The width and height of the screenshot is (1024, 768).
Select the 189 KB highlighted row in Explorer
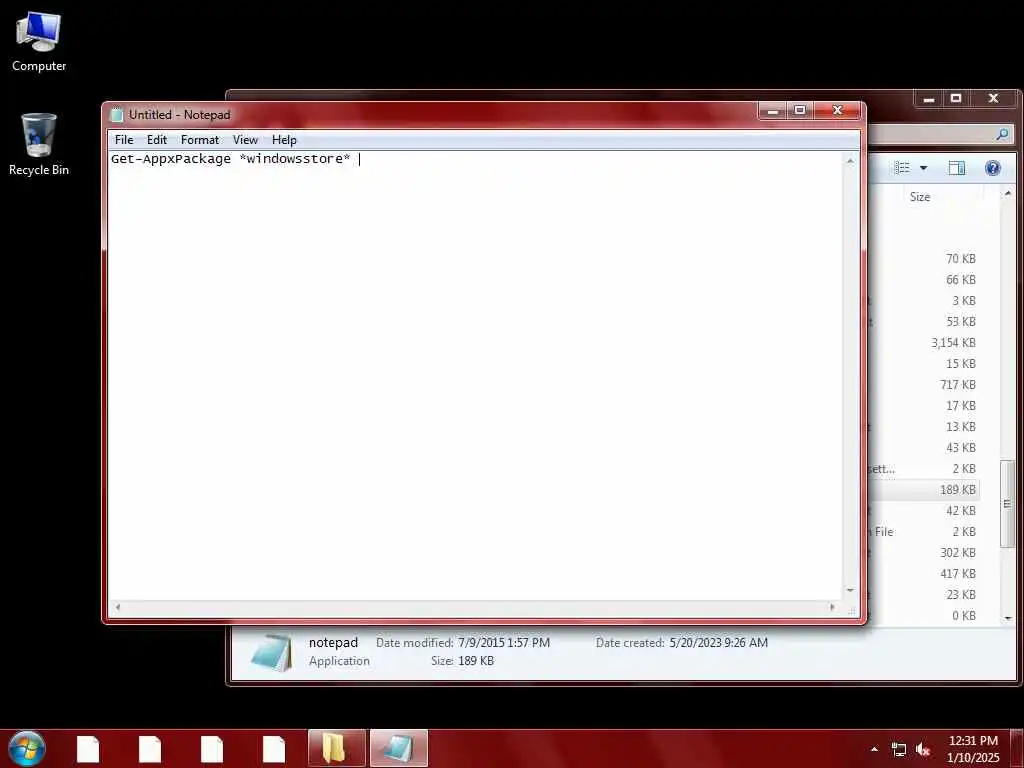tap(923, 490)
